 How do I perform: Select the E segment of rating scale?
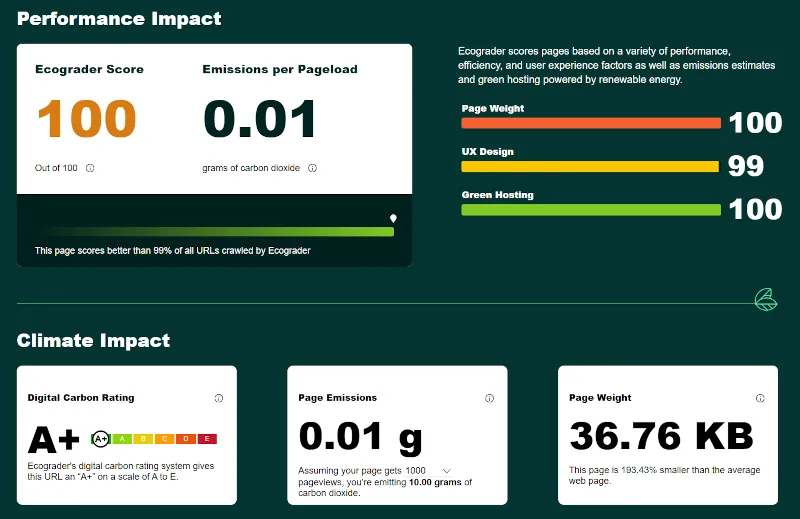[207, 438]
